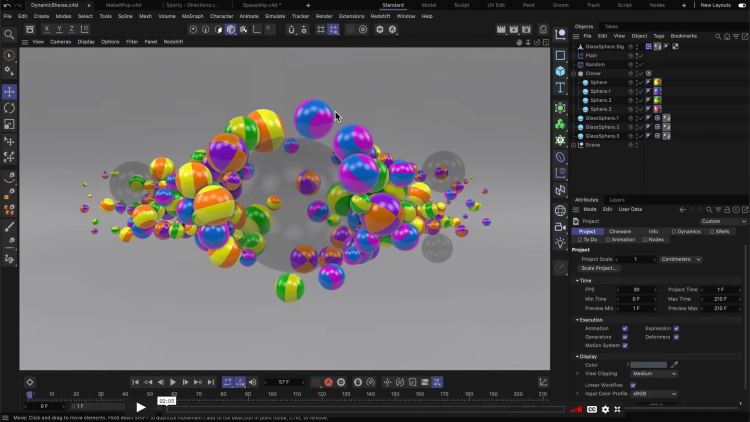The width and height of the screenshot is (750, 422).
Task: Click the keyframe diamond icon beside timeline
Action: pyautogui.click(x=30, y=382)
